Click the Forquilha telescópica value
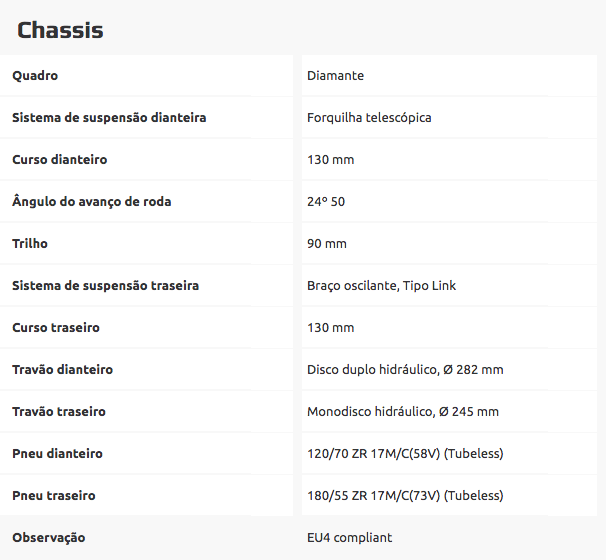Screen dimensions: 606x560 coord(369,118)
